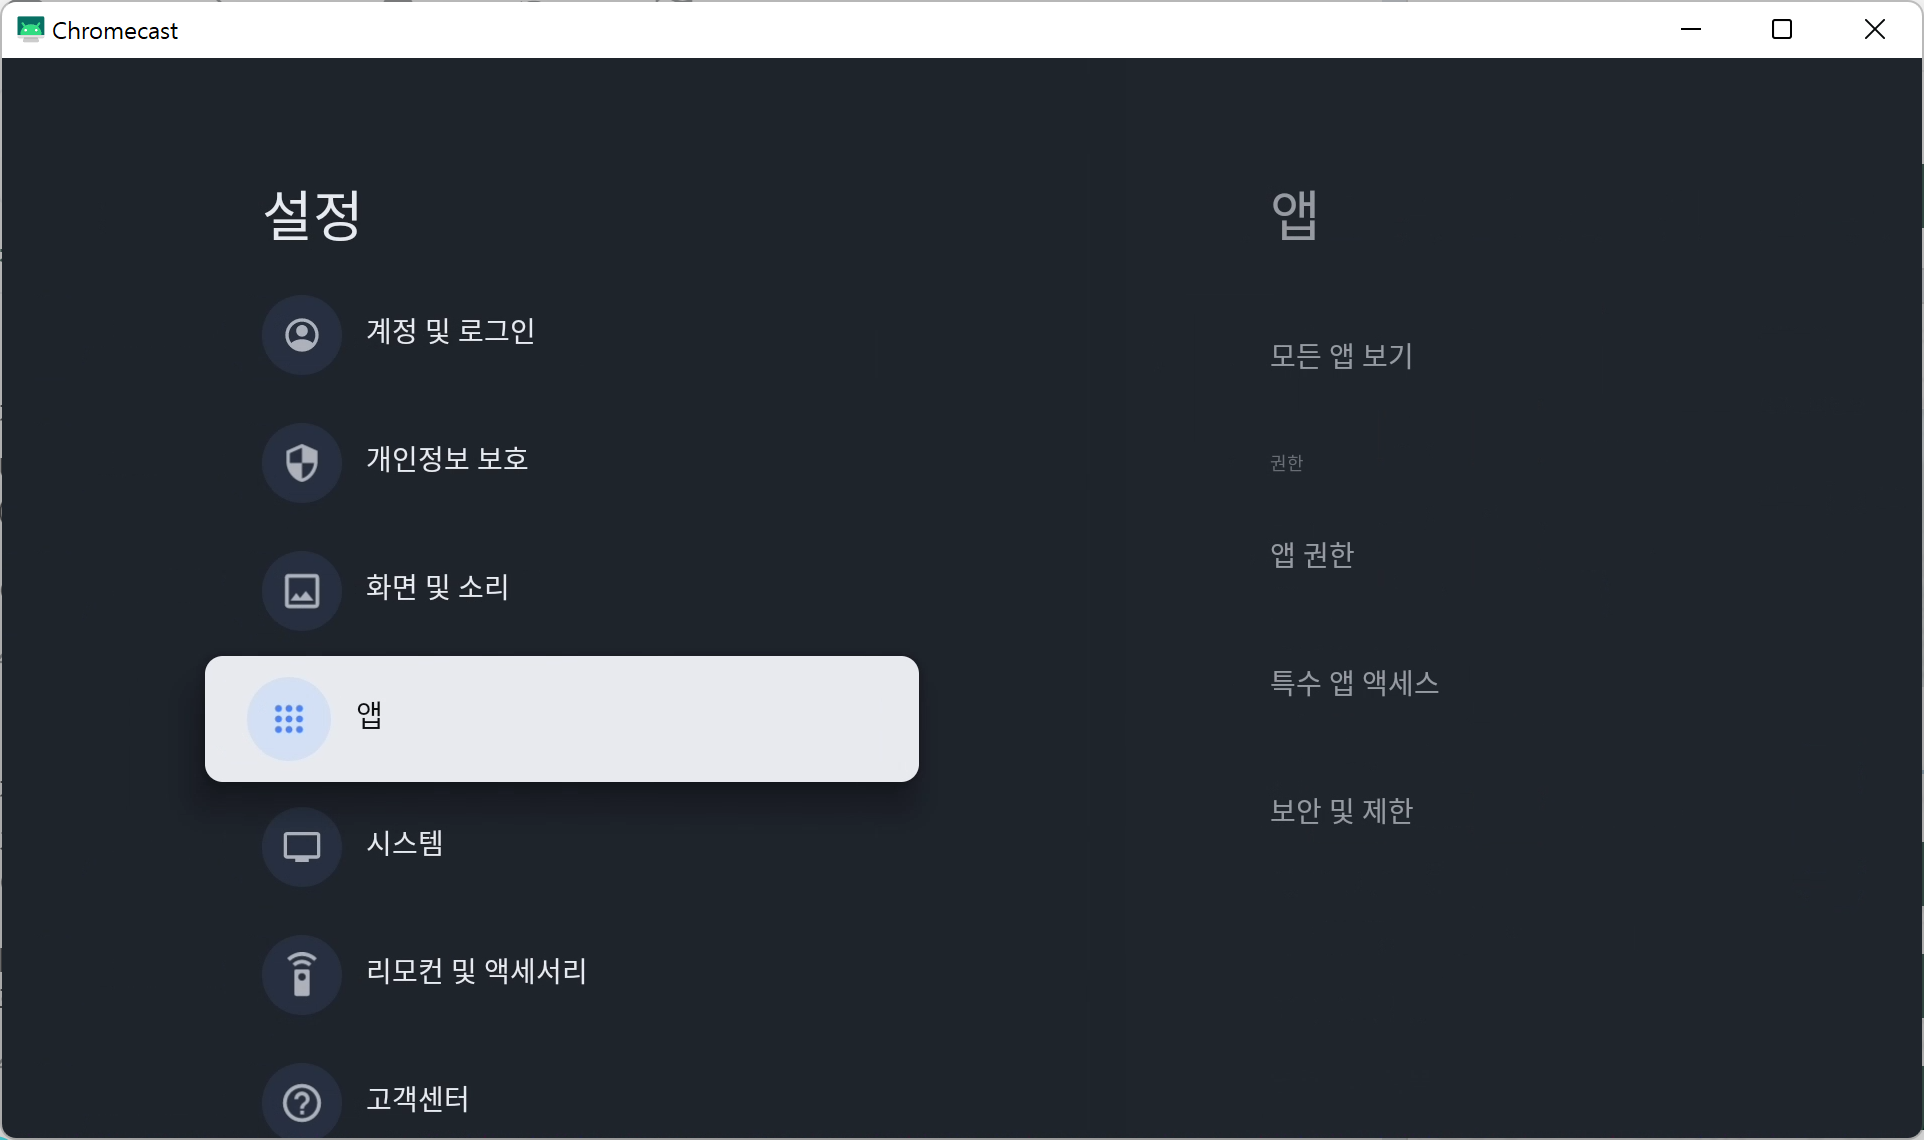Select 화면 및 소리 menu item
1924x1140 pixels.
point(437,588)
